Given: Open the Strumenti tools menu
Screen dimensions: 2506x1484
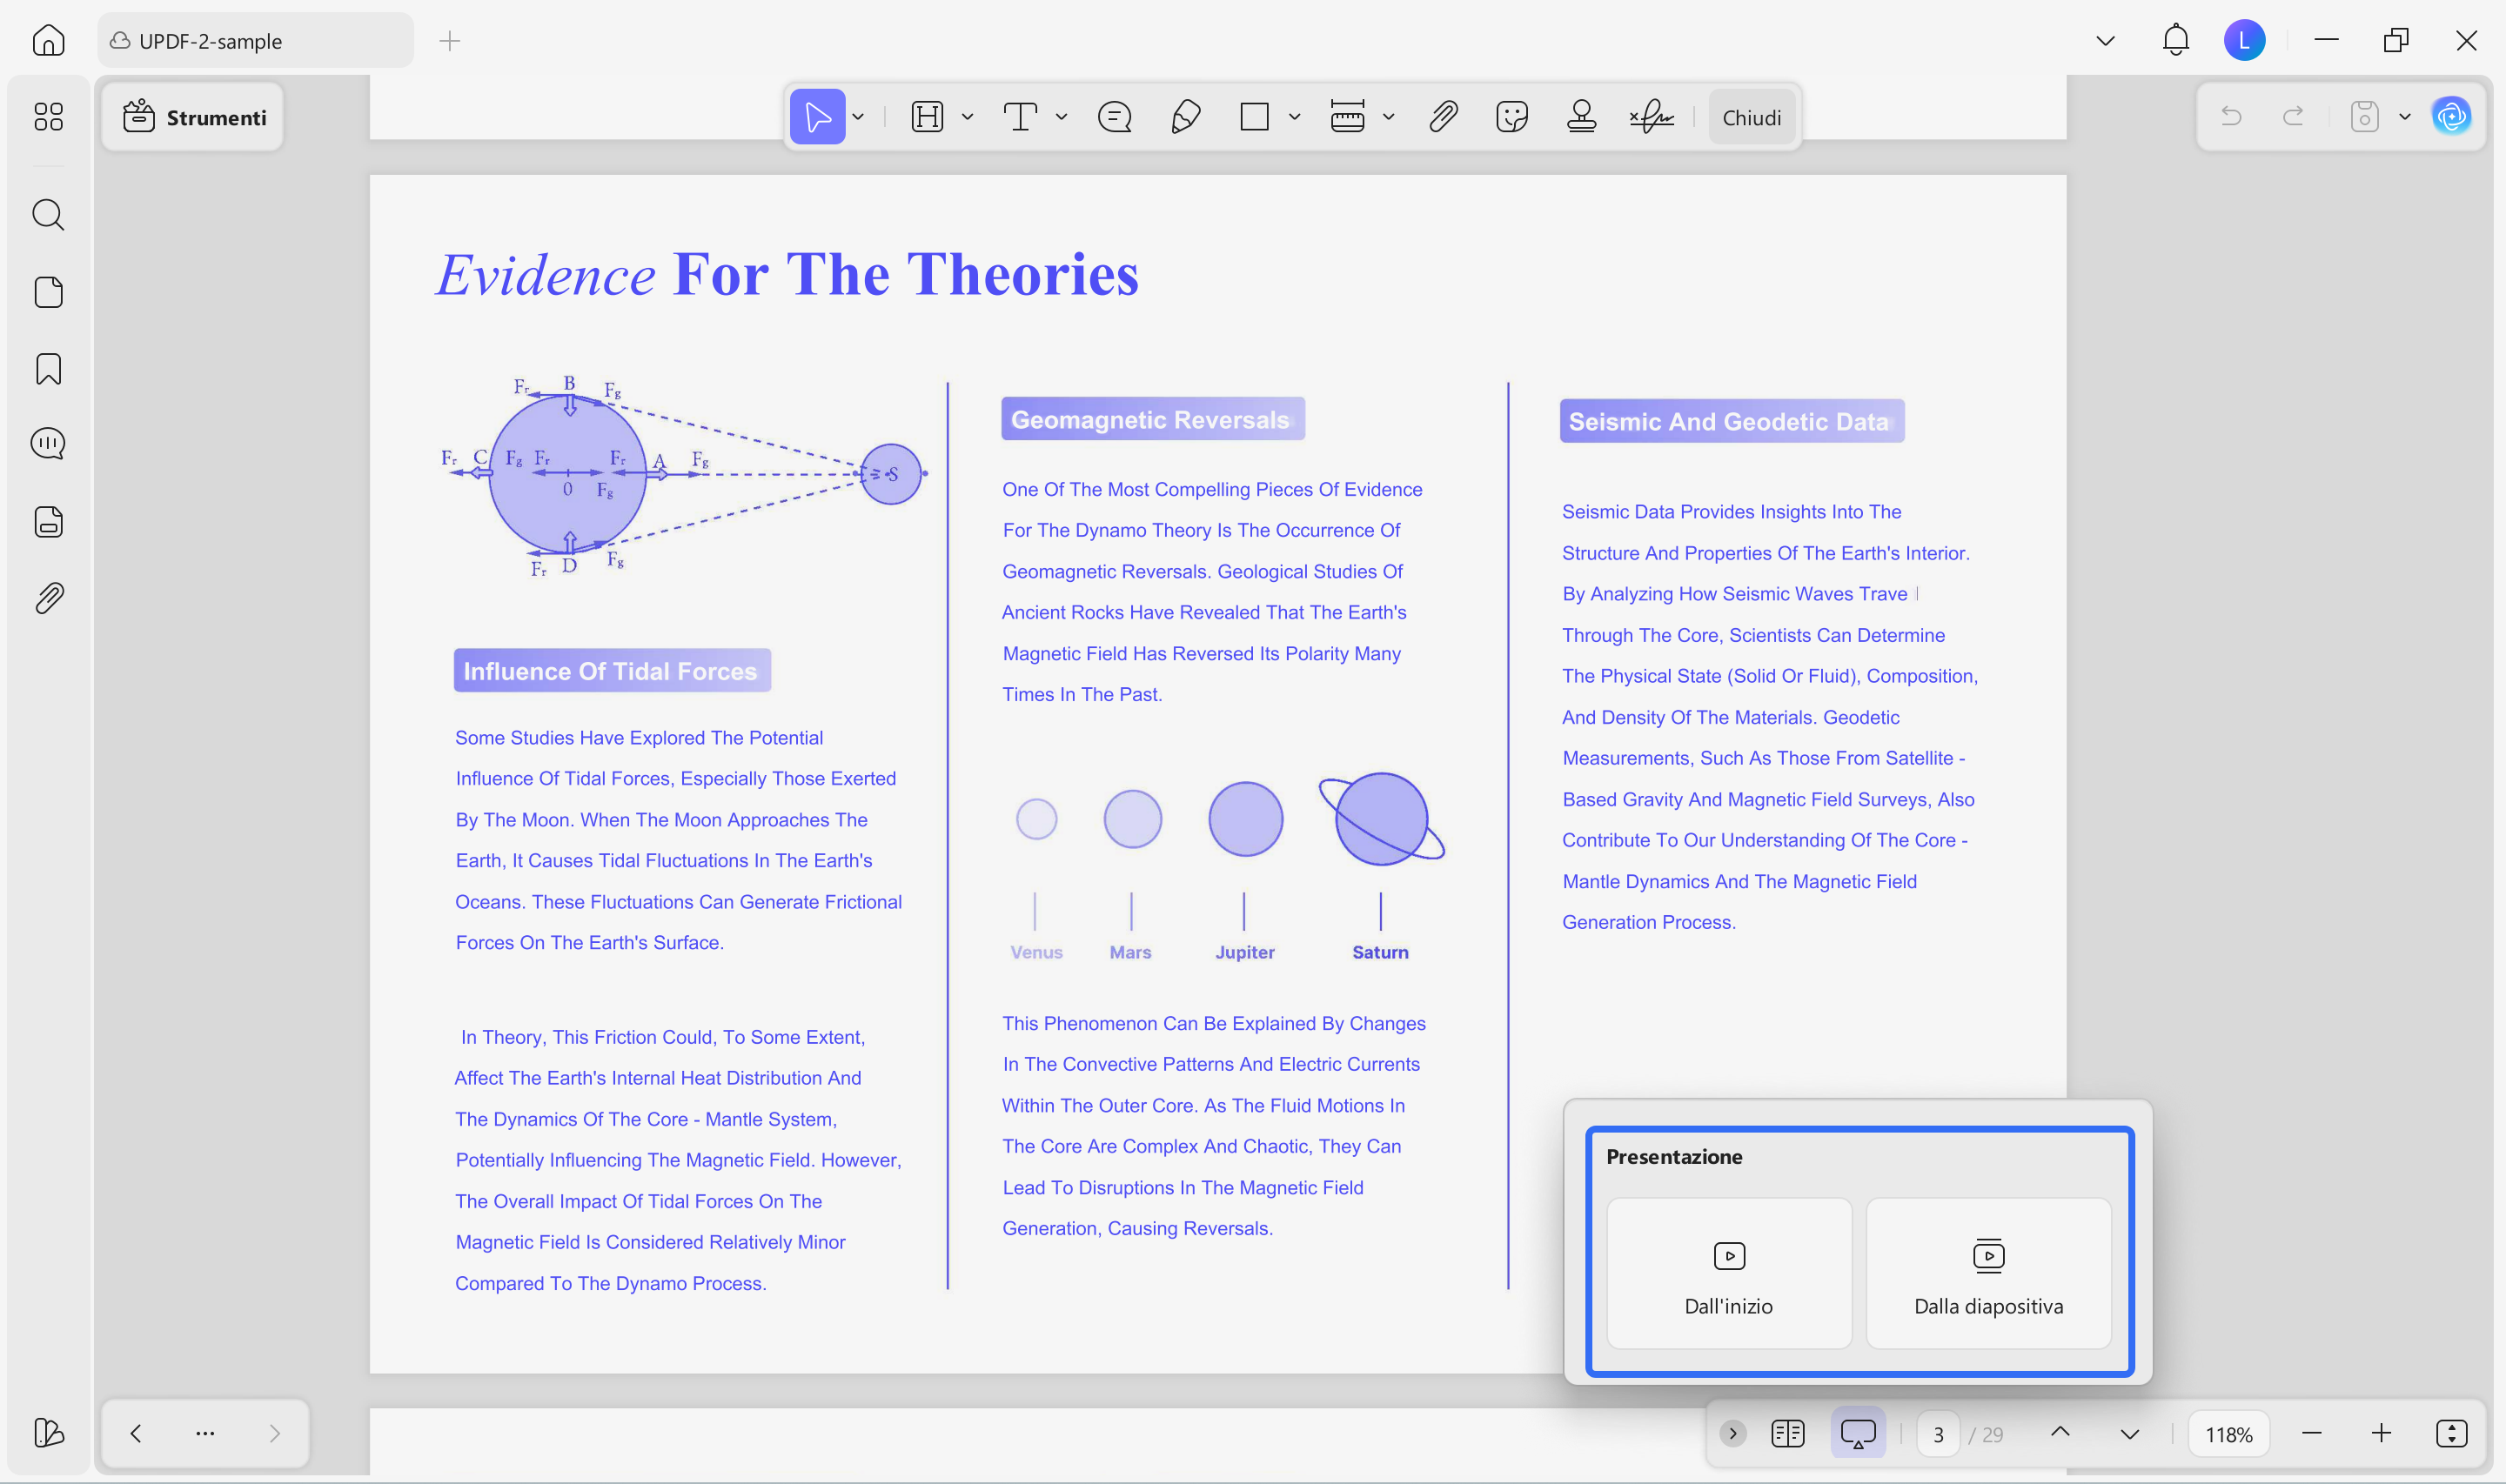Looking at the screenshot, I should pos(193,117).
